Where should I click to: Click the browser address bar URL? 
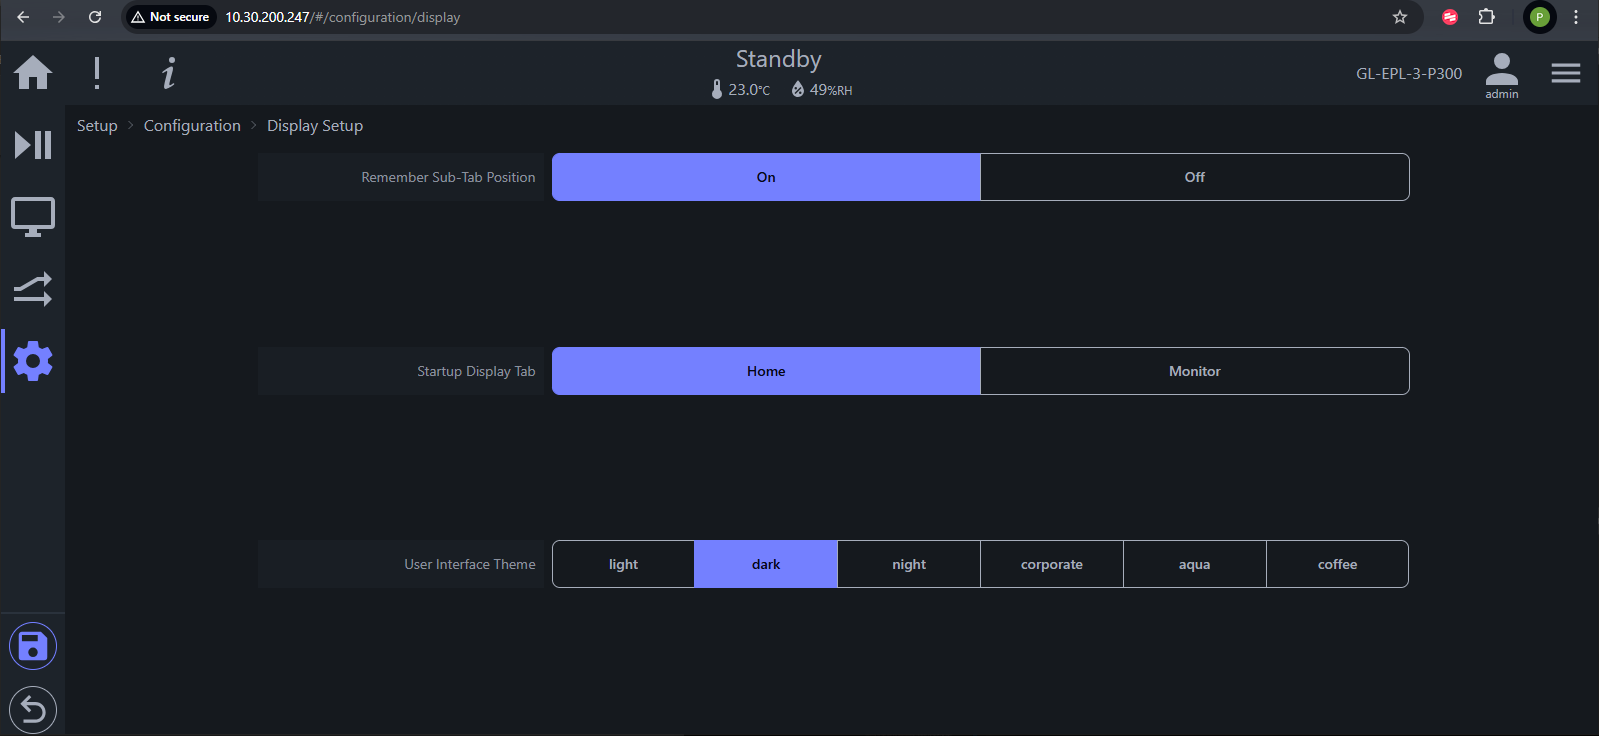pyautogui.click(x=342, y=17)
